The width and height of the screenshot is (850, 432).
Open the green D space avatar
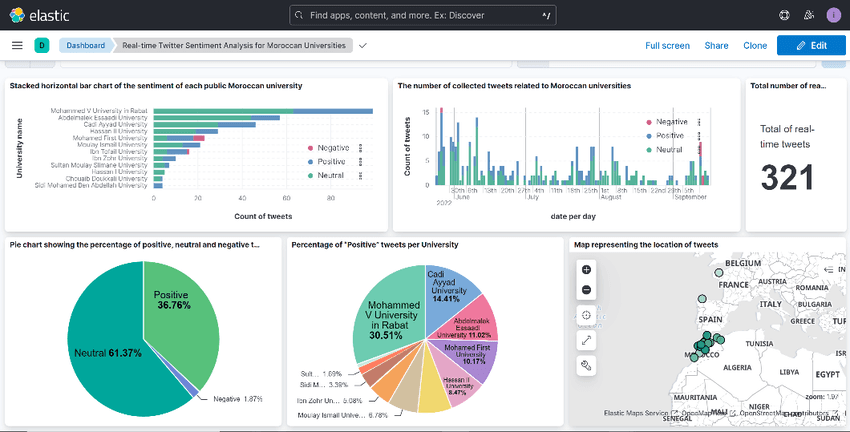tap(42, 46)
